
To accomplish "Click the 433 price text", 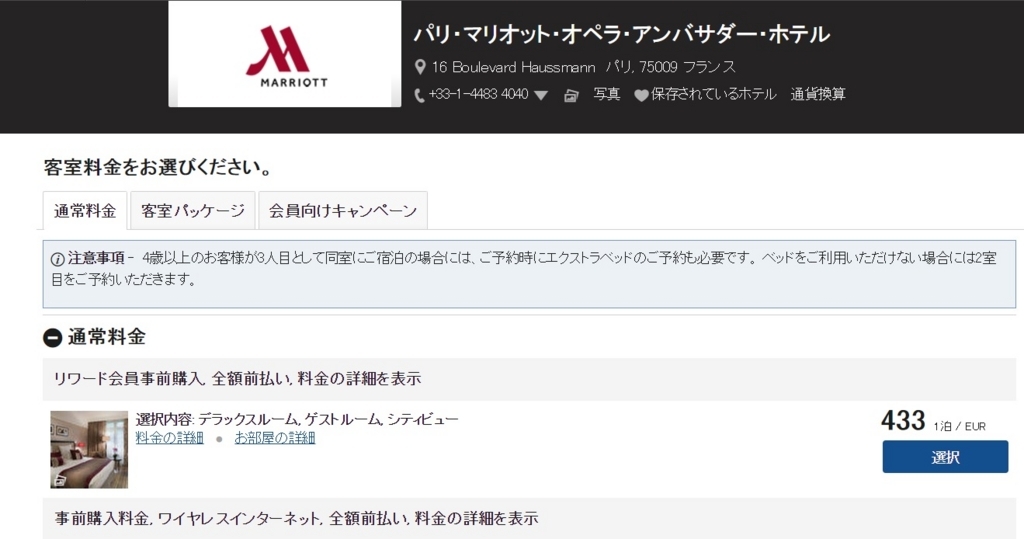I will [x=903, y=421].
